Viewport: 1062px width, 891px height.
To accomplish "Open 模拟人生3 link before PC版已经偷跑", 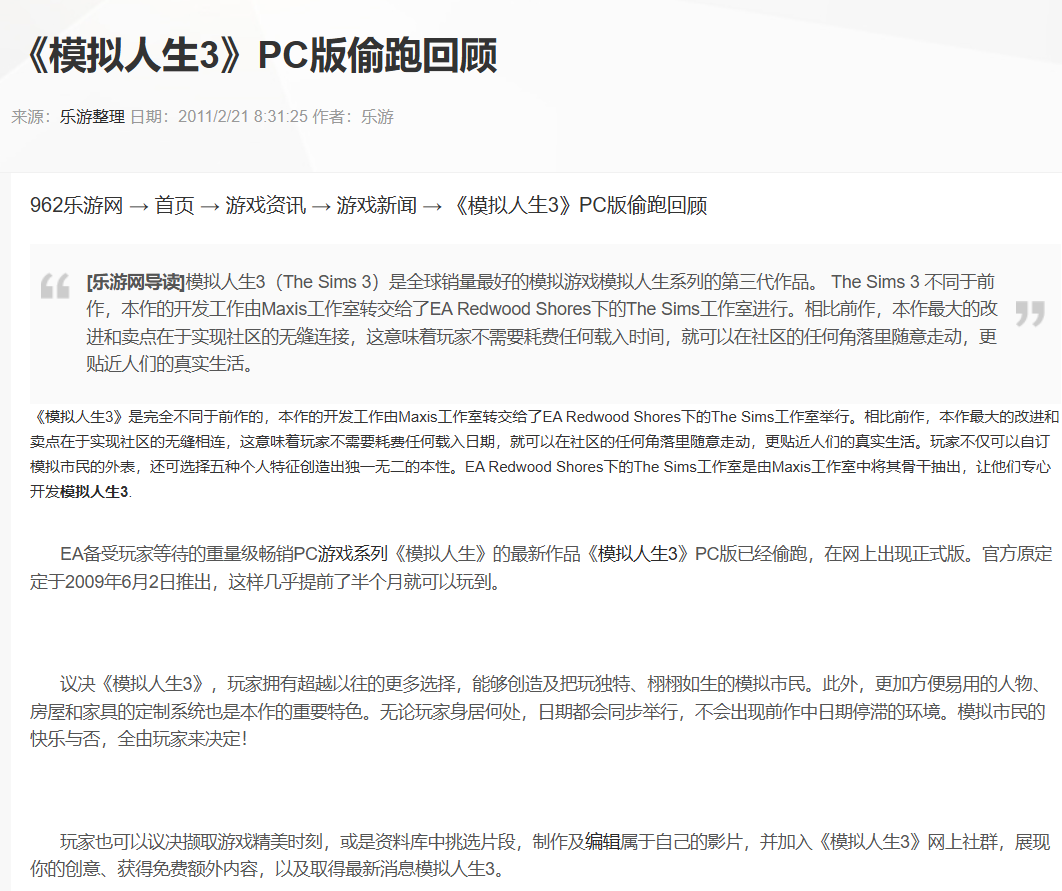I will (x=638, y=554).
